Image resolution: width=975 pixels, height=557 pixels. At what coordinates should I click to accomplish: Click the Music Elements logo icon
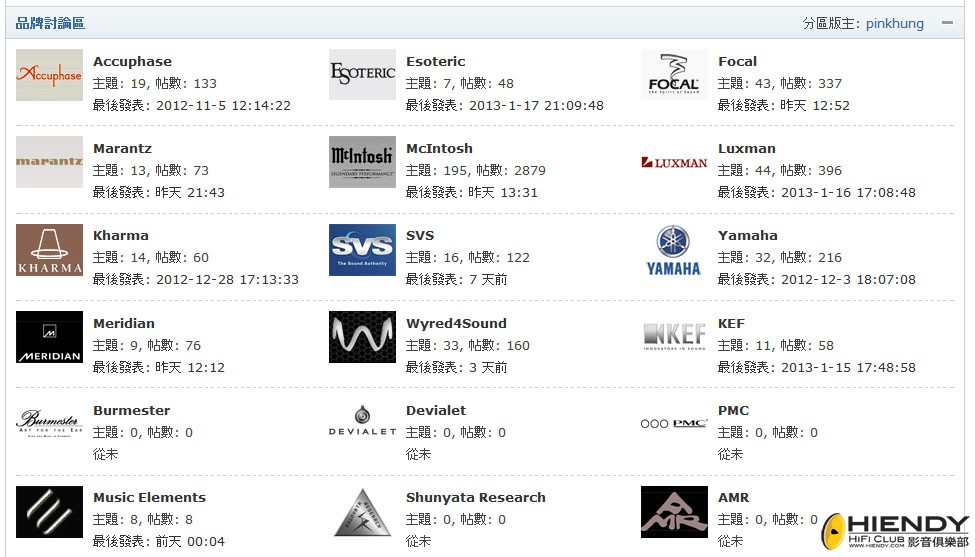coord(49,511)
